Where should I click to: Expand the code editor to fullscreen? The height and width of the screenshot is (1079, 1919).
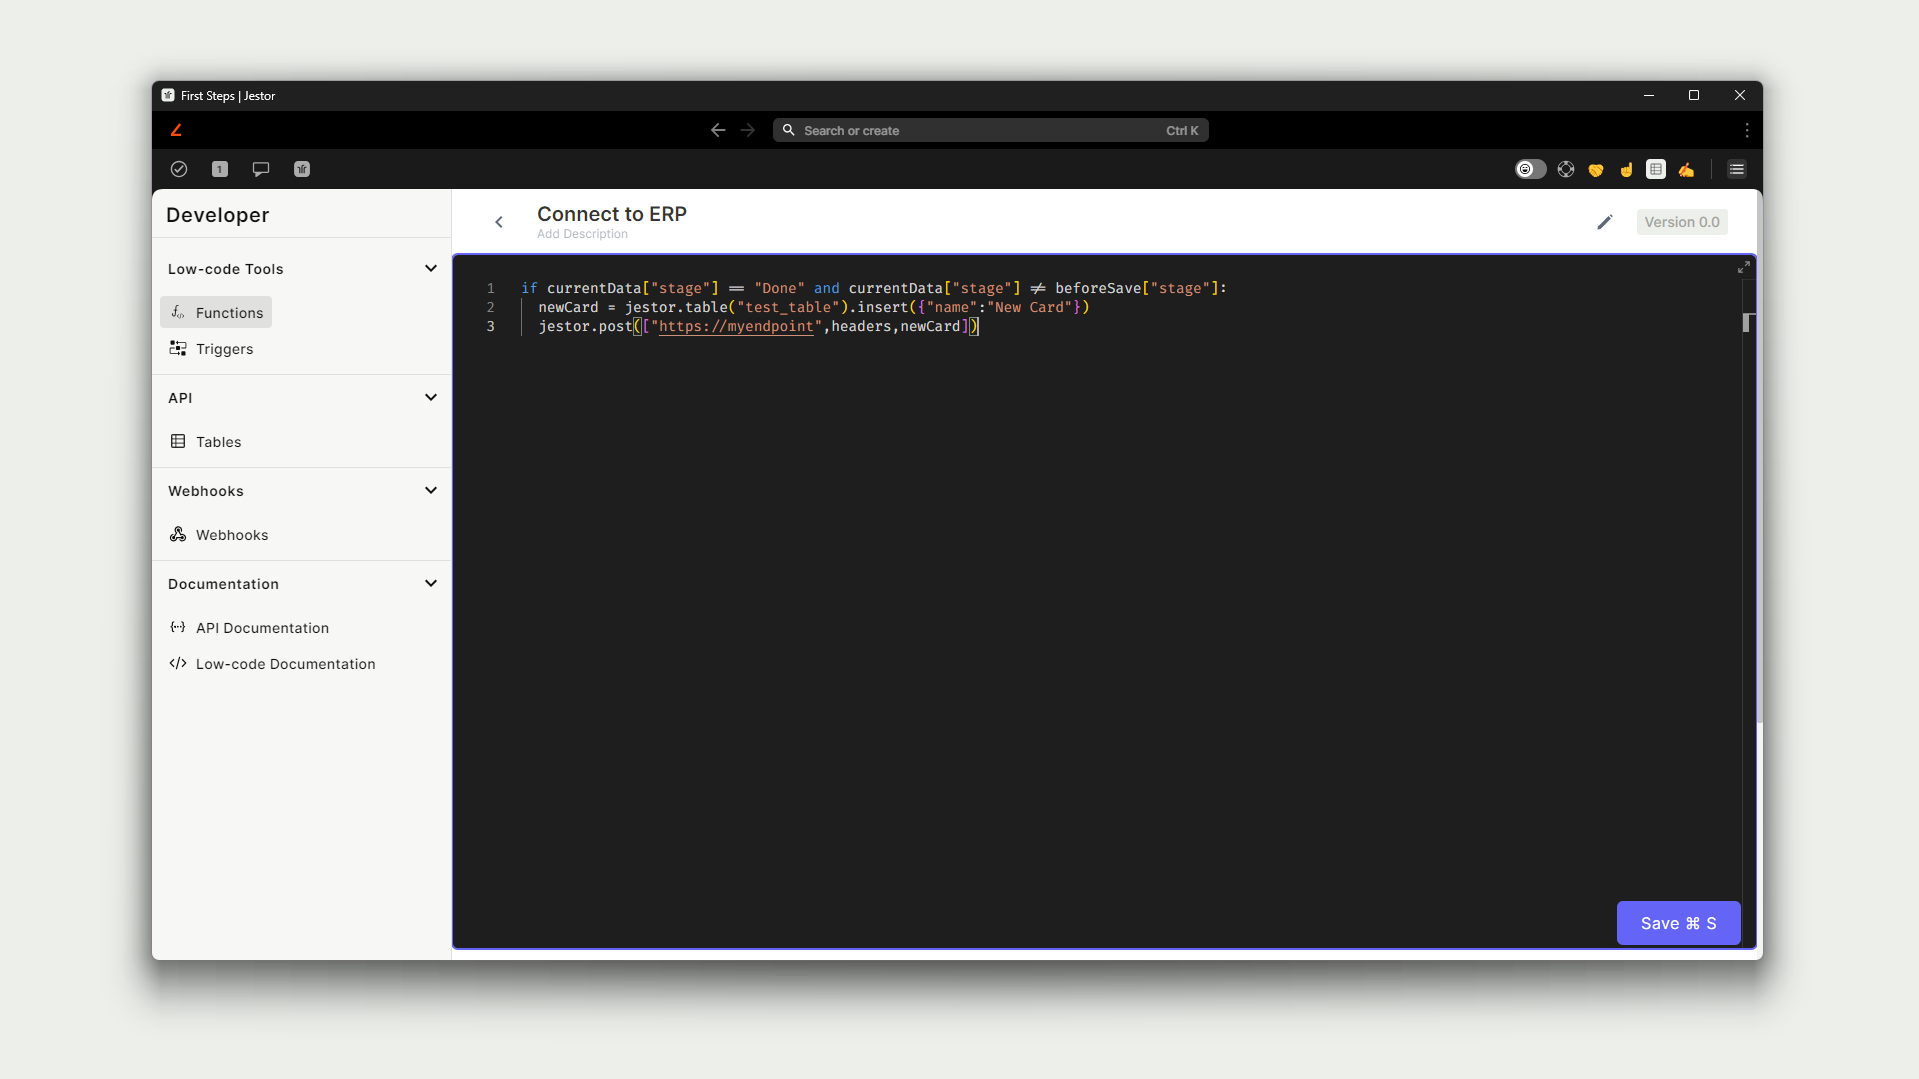click(1743, 267)
